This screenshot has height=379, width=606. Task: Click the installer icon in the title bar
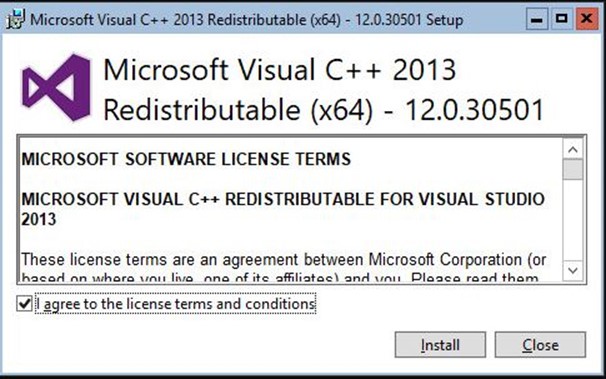tap(15, 19)
